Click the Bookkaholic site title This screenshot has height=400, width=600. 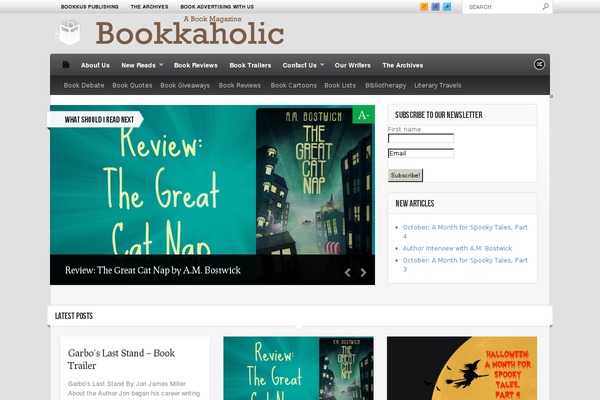coord(190,34)
